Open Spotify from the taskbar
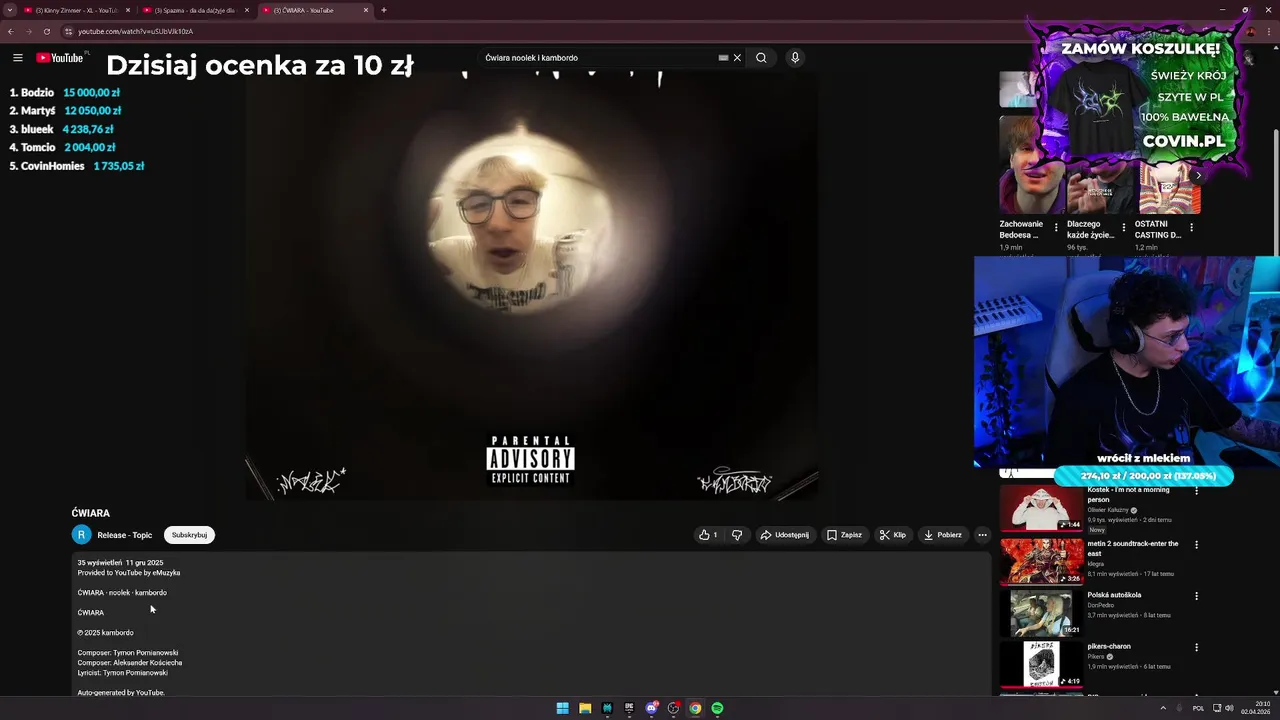Image resolution: width=1280 pixels, height=720 pixels. 717,708
